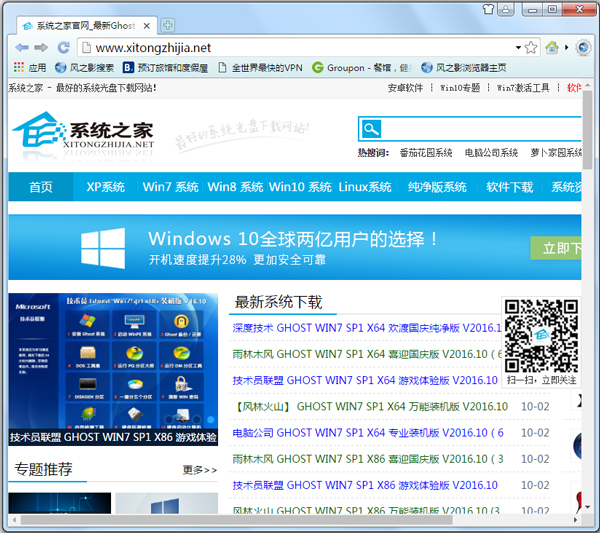Open 深度技术 GHOST WIN7 SP1 X64 link
Image resolution: width=600 pixels, height=533 pixels.
[x=367, y=328]
